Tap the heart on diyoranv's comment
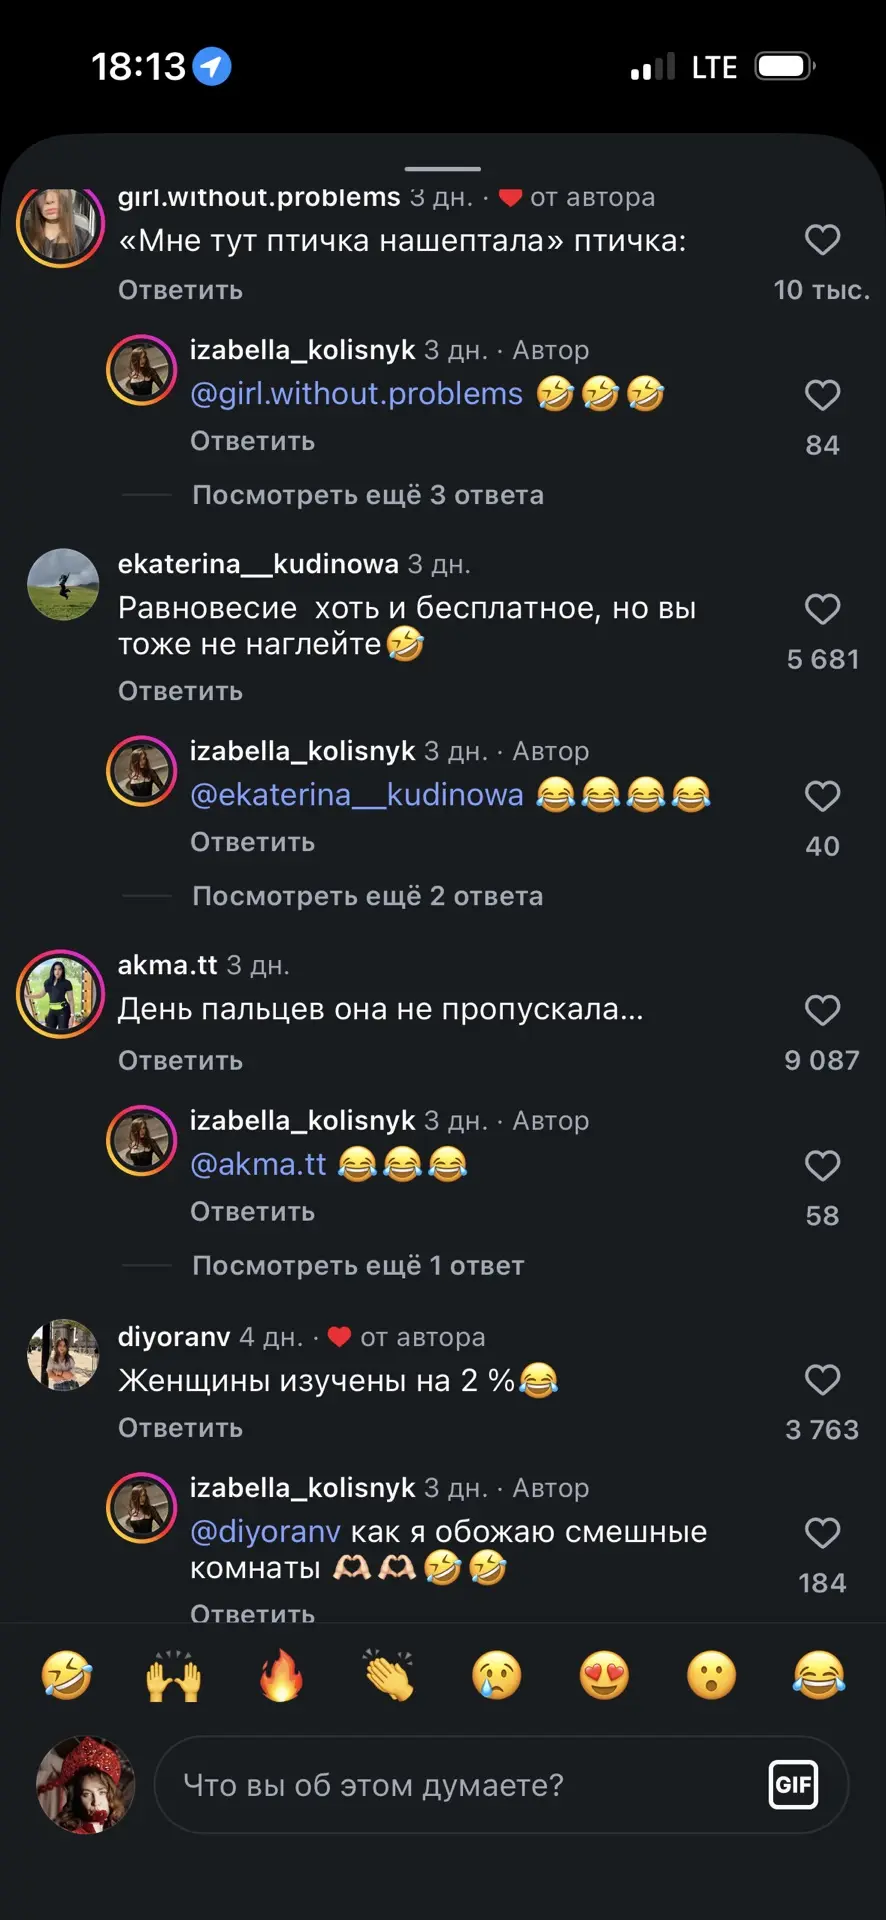 point(822,1380)
